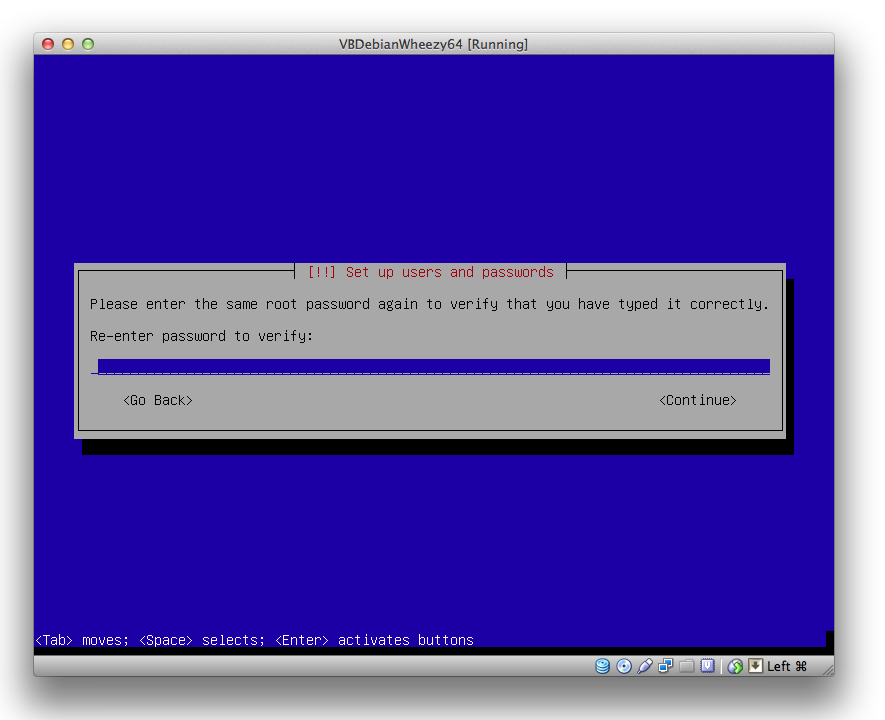885x720 pixels.
Task: Click the 'Set up users and passwords' heading
Action: 430,272
